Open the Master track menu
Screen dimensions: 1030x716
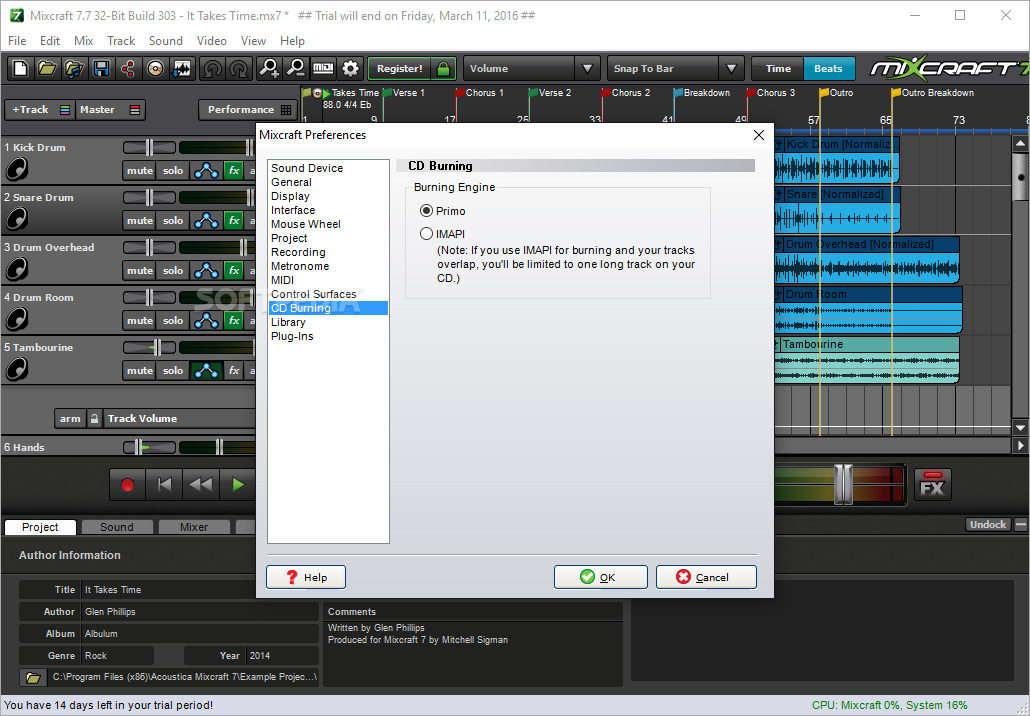click(110, 110)
